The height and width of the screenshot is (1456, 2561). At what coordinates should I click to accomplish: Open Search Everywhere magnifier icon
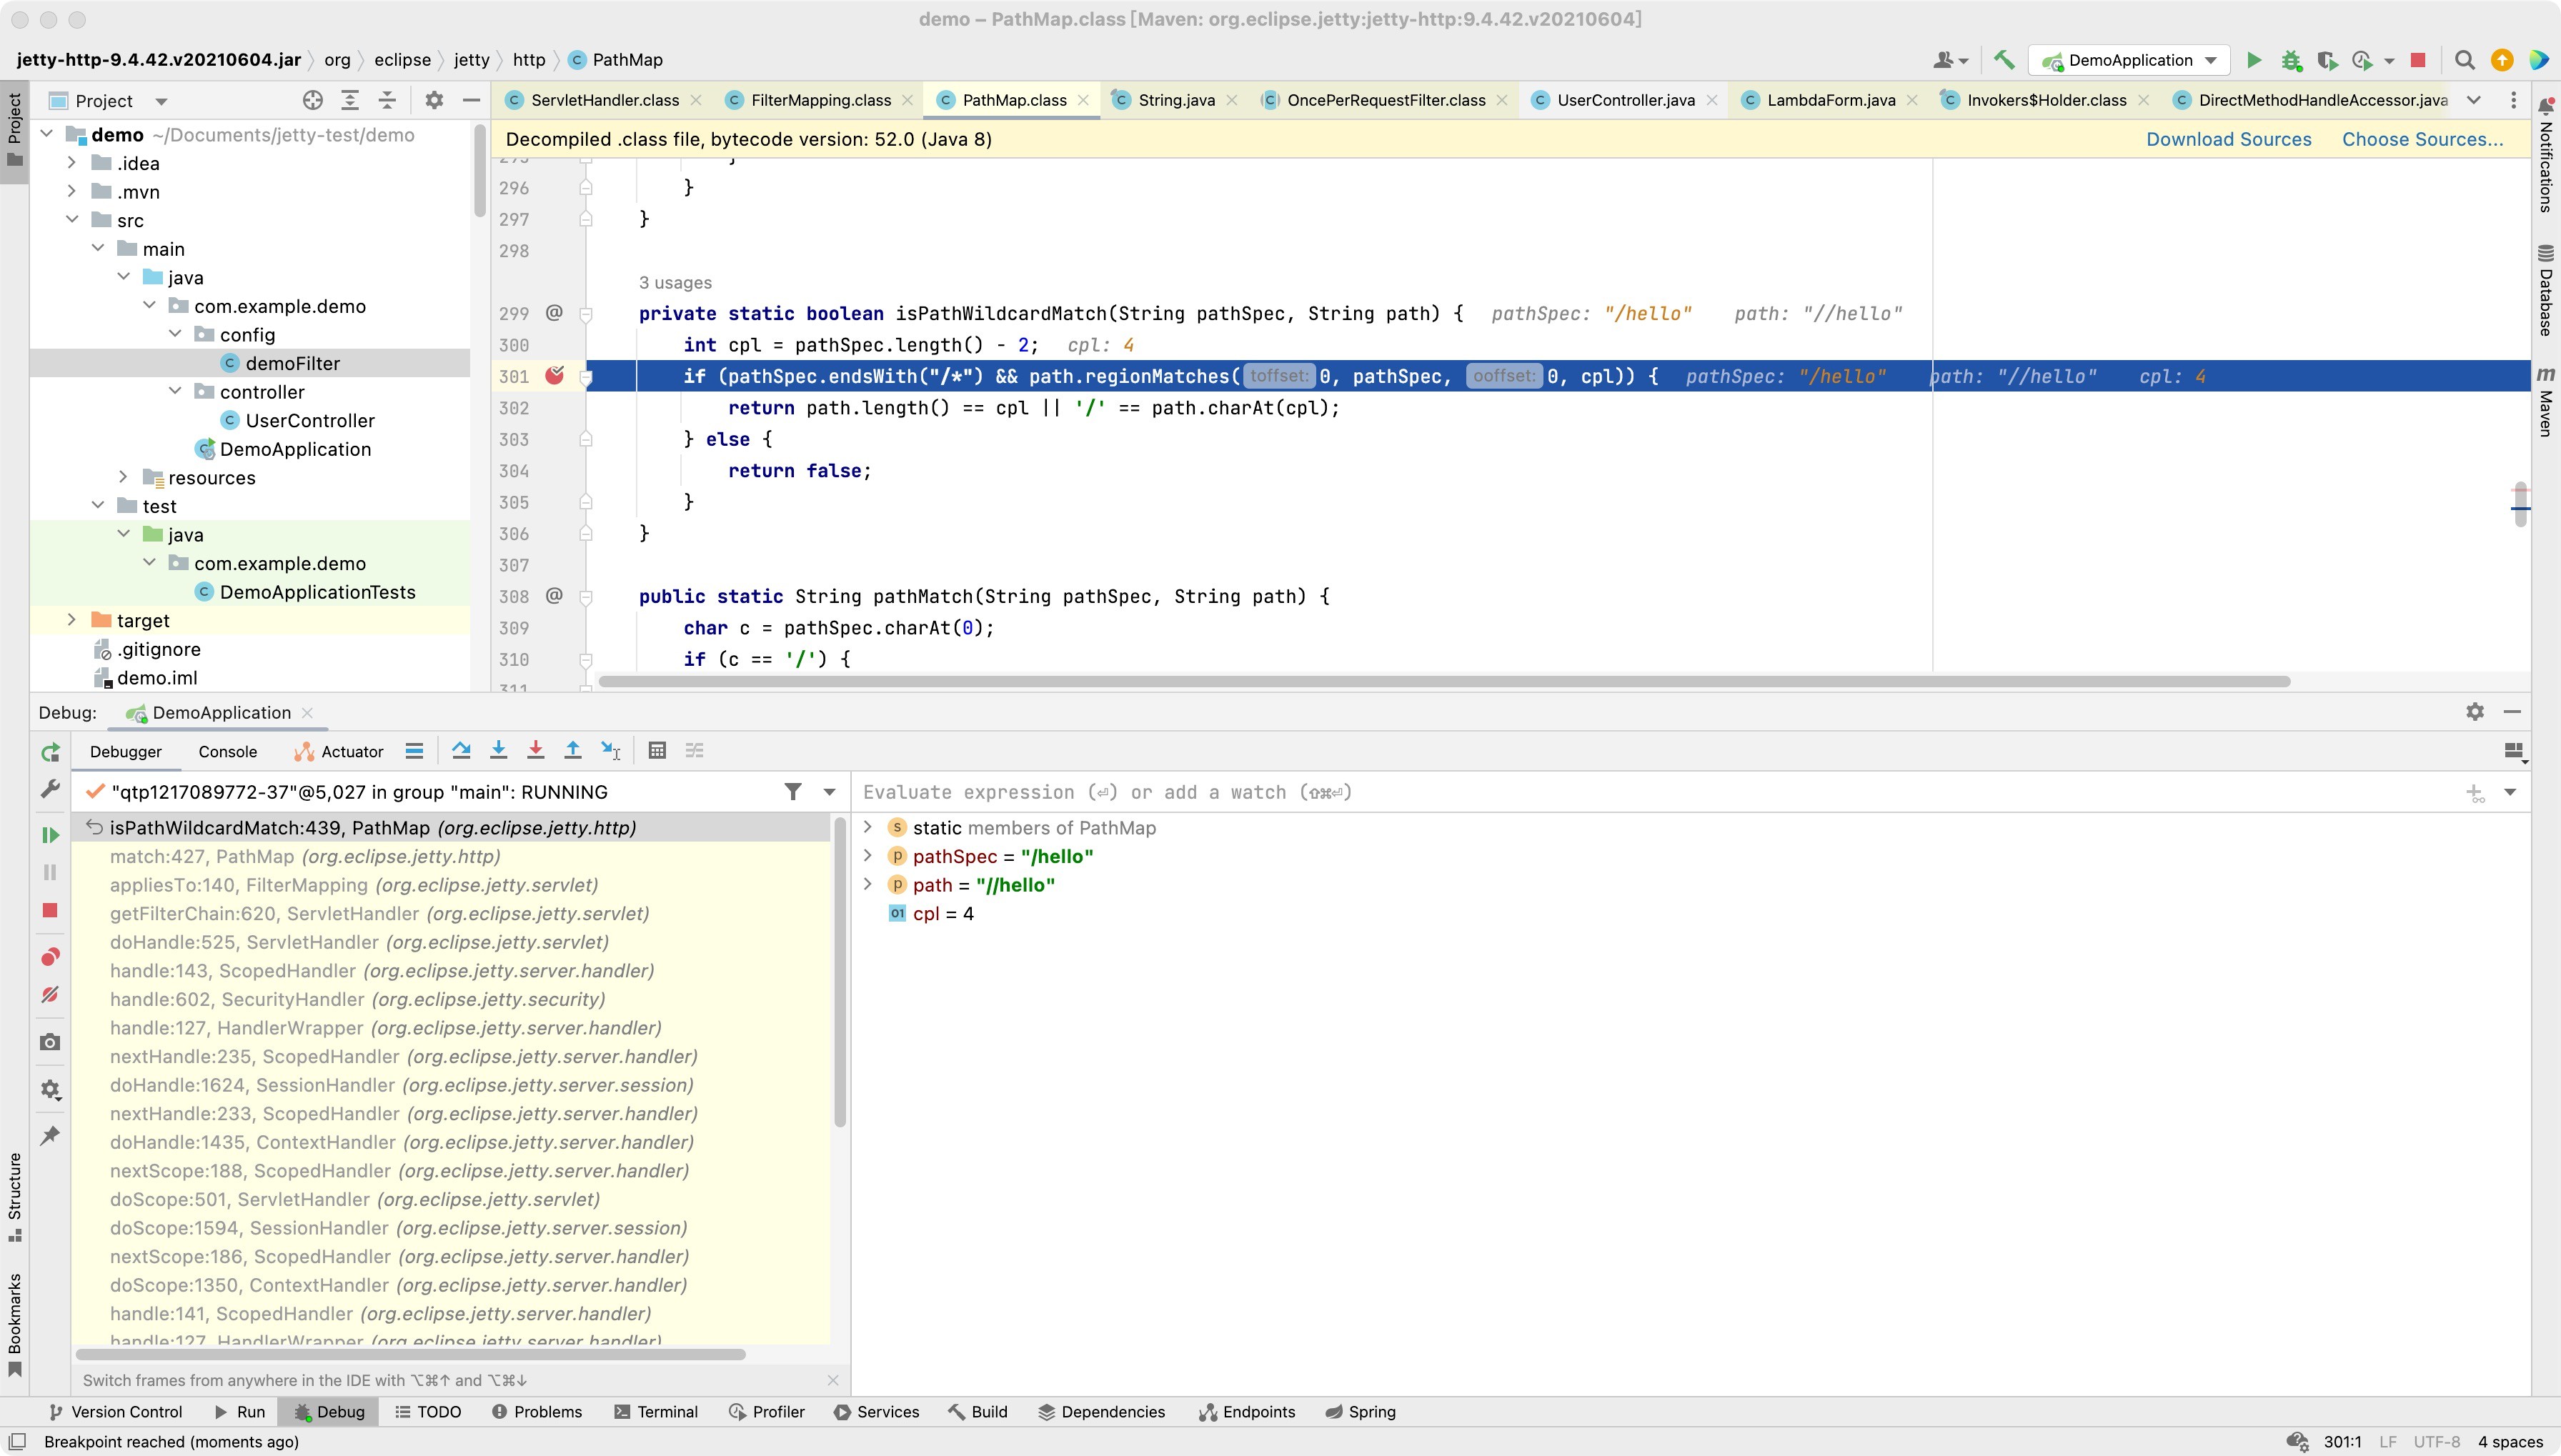click(x=2465, y=60)
